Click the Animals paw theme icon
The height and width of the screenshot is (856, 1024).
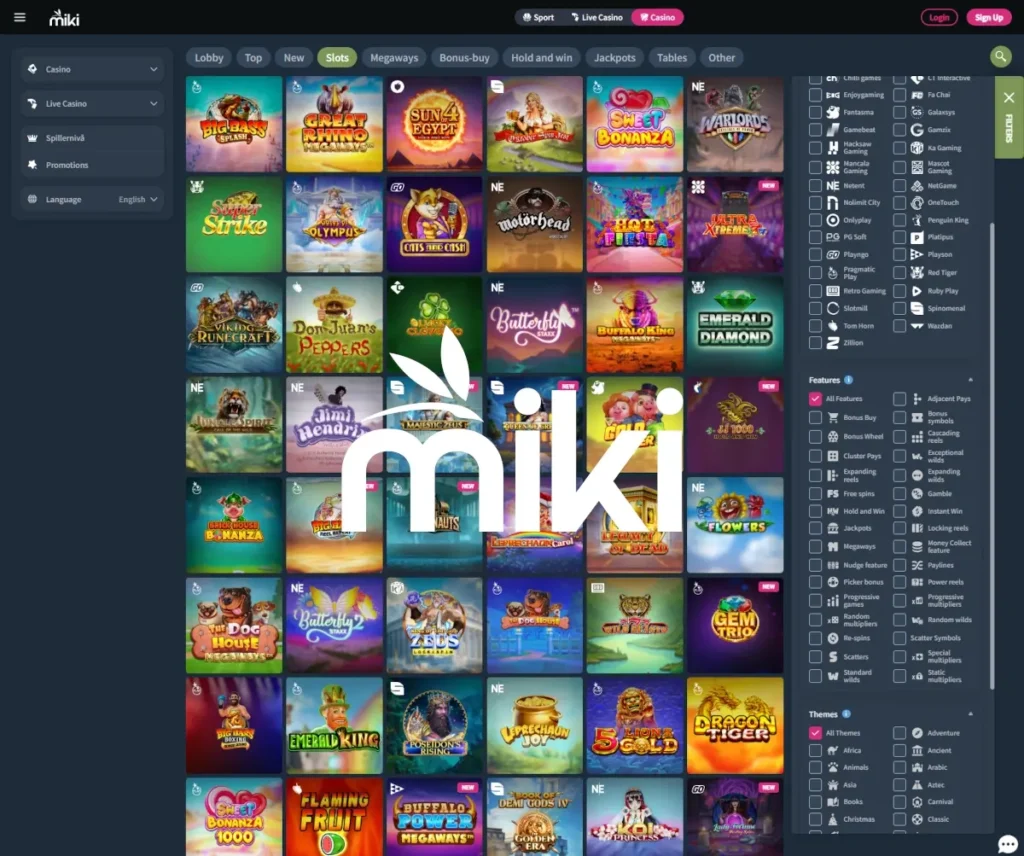pos(833,768)
